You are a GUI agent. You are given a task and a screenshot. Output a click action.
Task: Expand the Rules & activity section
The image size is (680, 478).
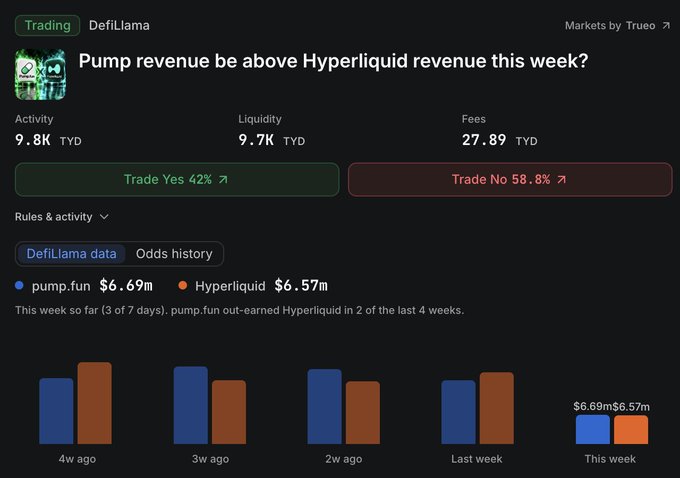point(62,217)
